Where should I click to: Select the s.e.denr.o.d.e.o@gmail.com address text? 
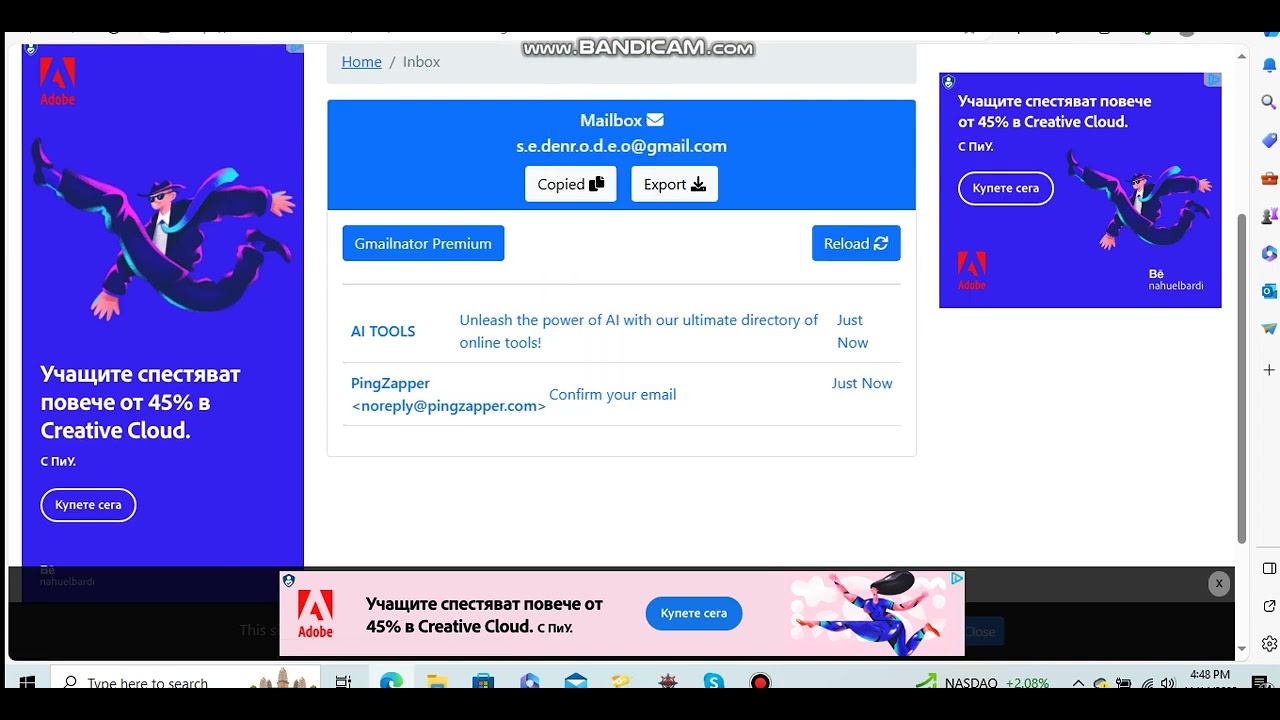(621, 146)
